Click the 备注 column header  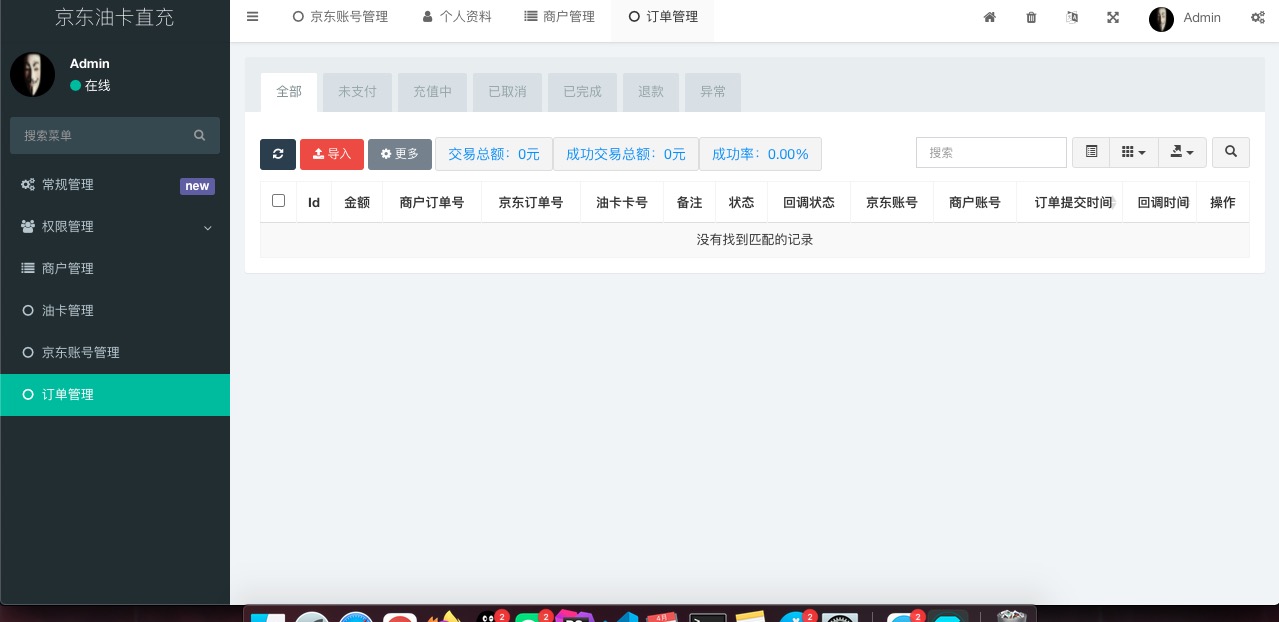point(690,202)
